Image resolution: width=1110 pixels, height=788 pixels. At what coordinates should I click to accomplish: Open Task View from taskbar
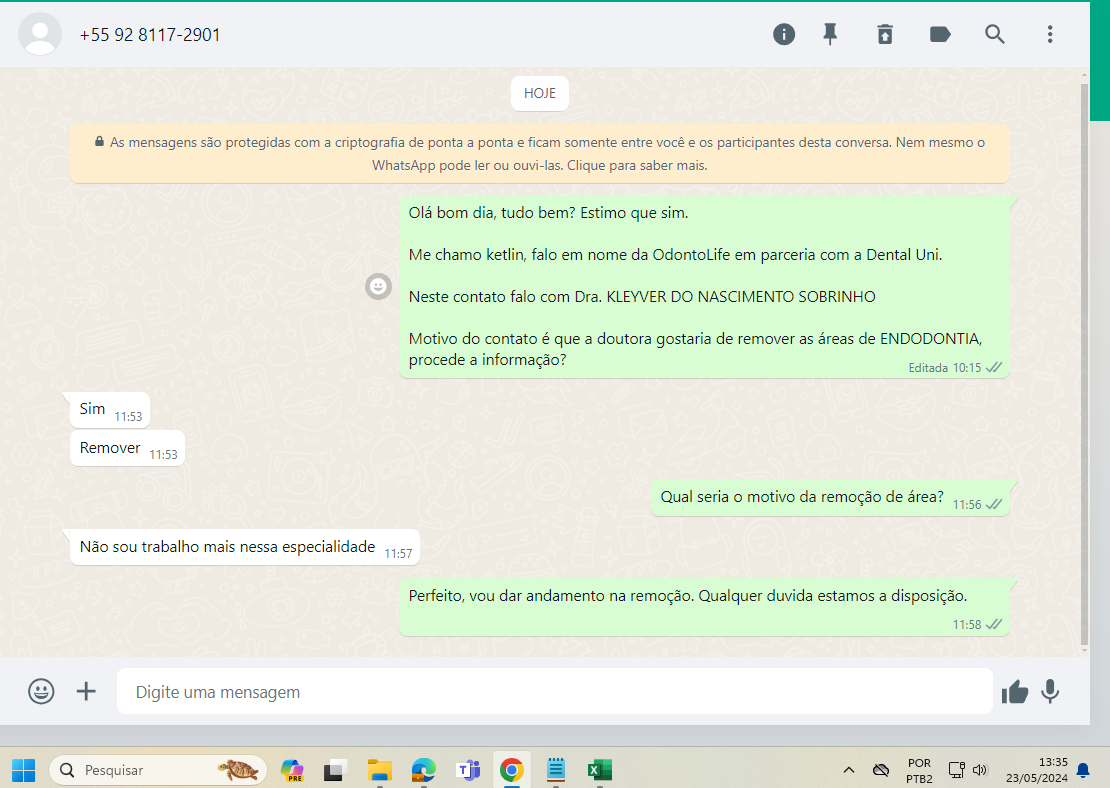(336, 770)
